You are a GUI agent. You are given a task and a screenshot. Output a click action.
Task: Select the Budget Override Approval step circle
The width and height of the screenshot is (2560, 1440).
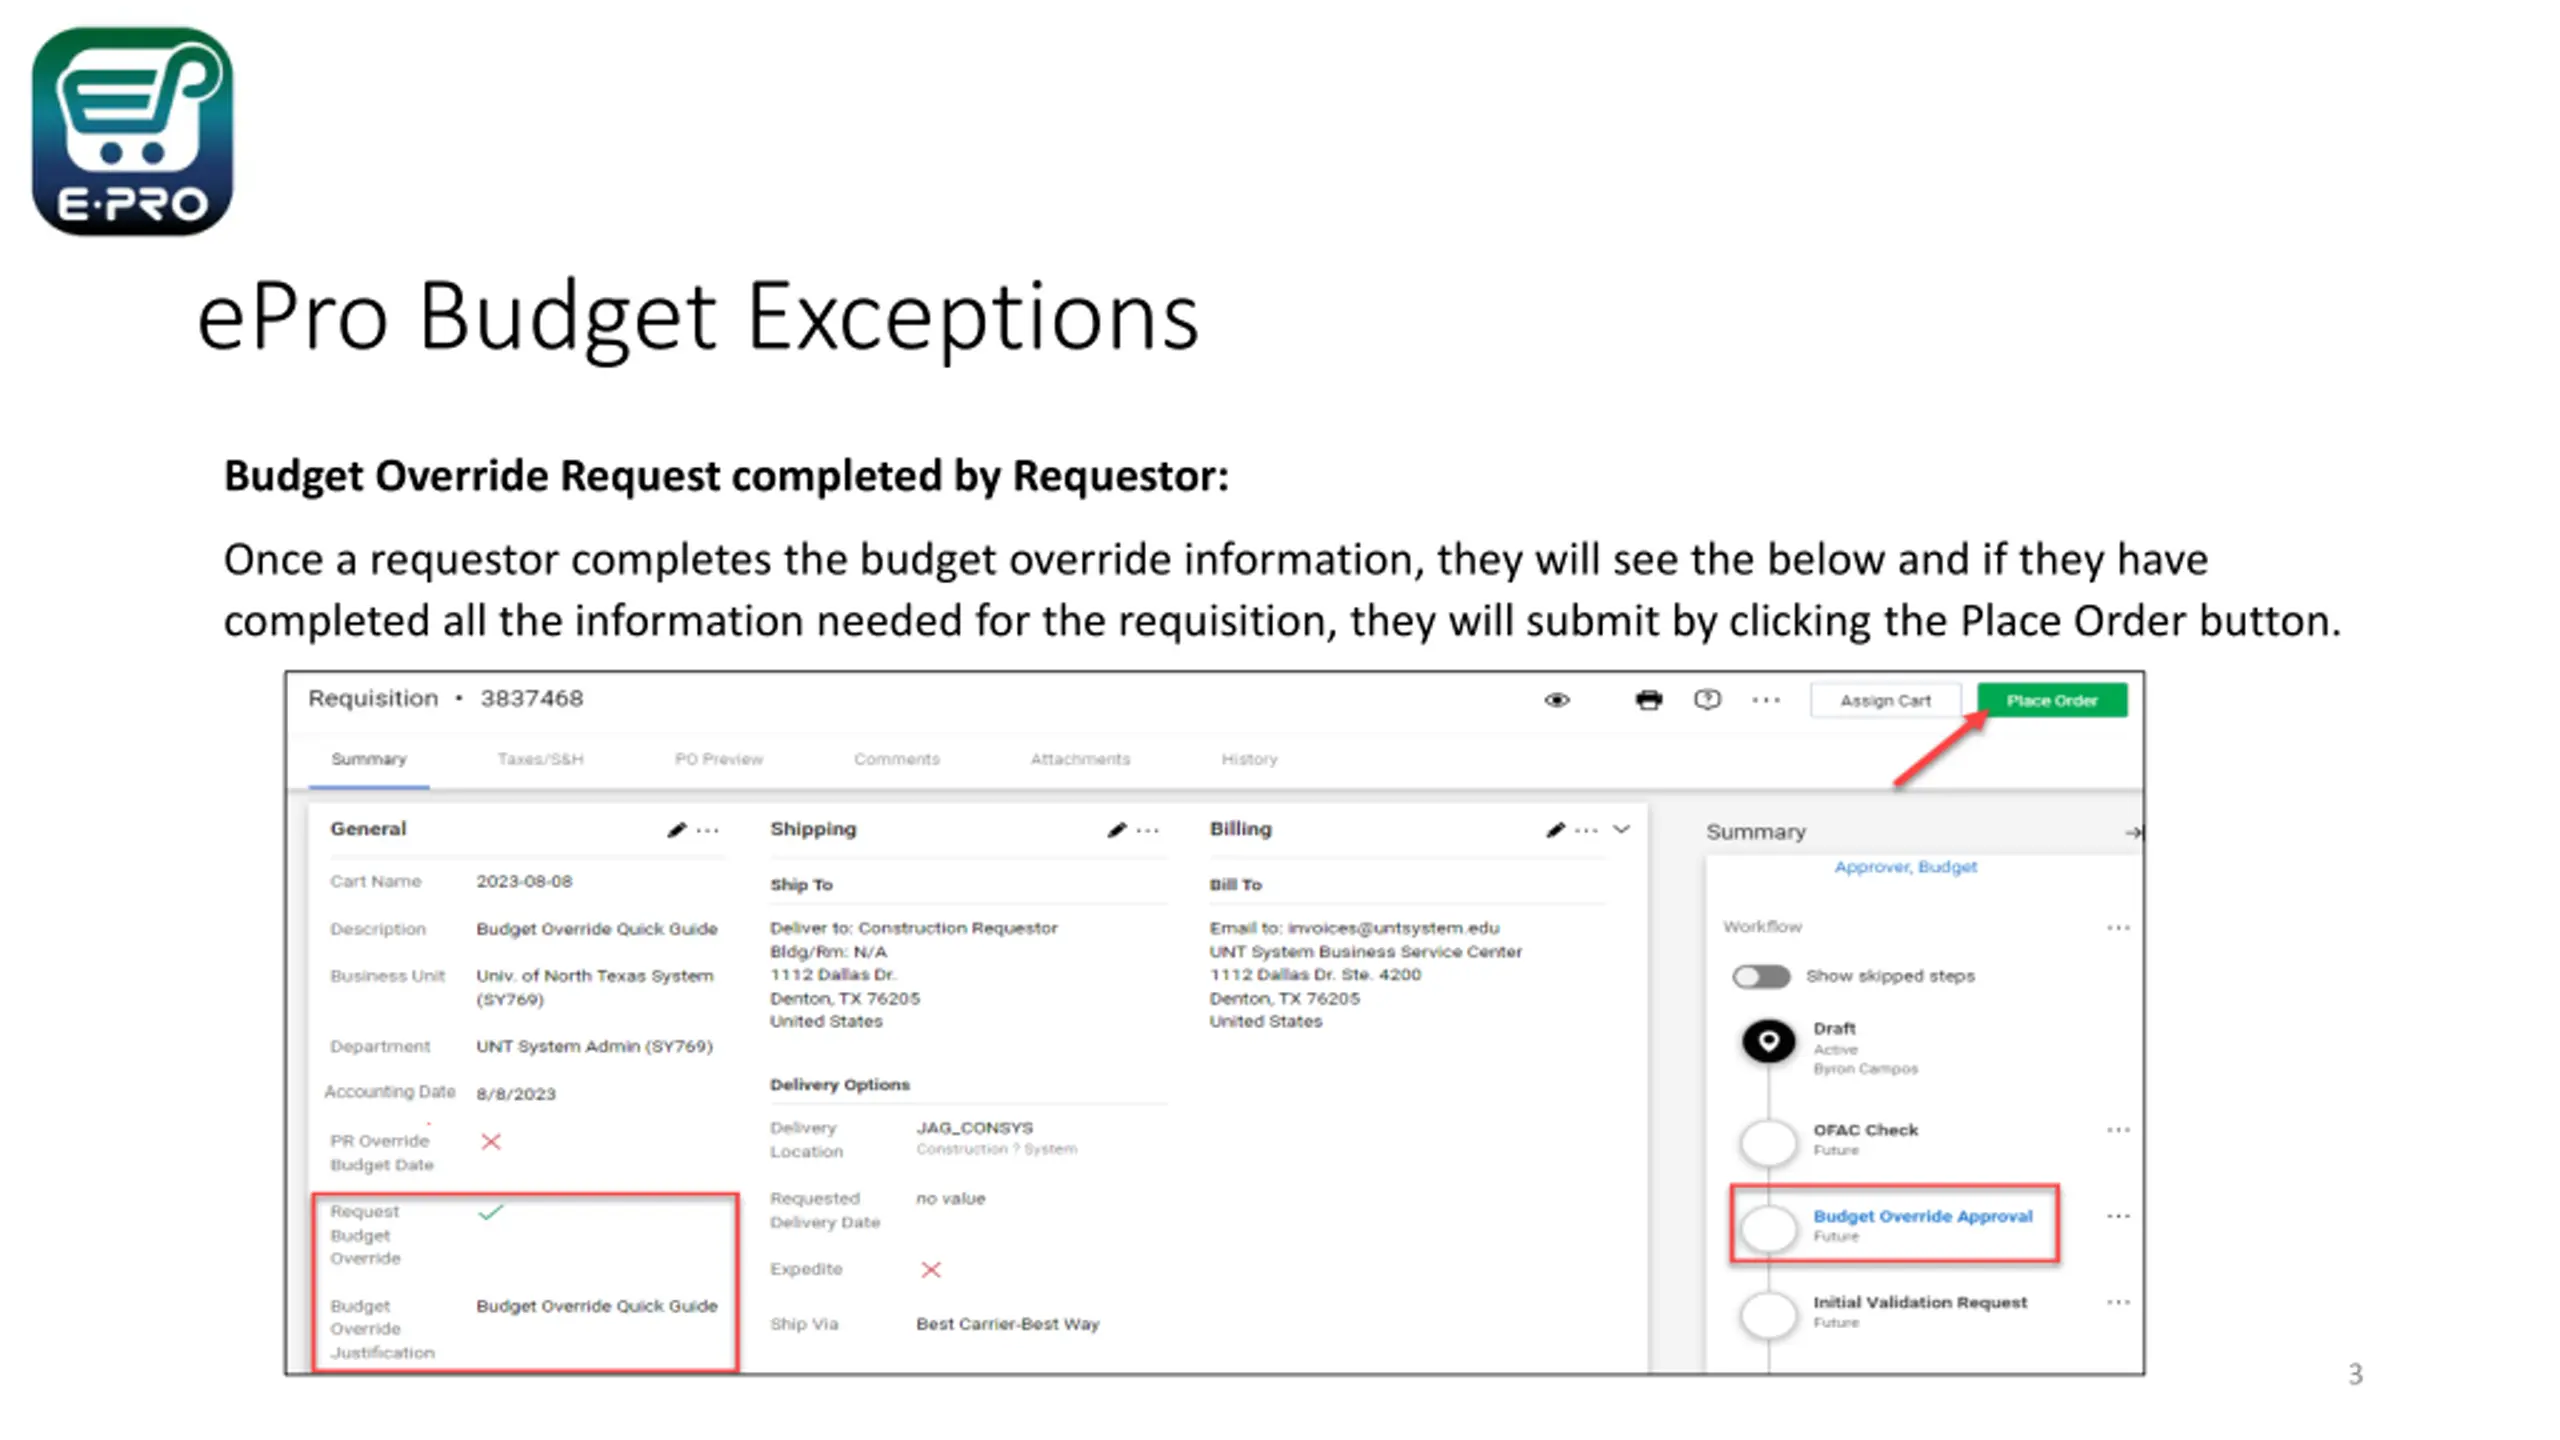point(1769,1227)
